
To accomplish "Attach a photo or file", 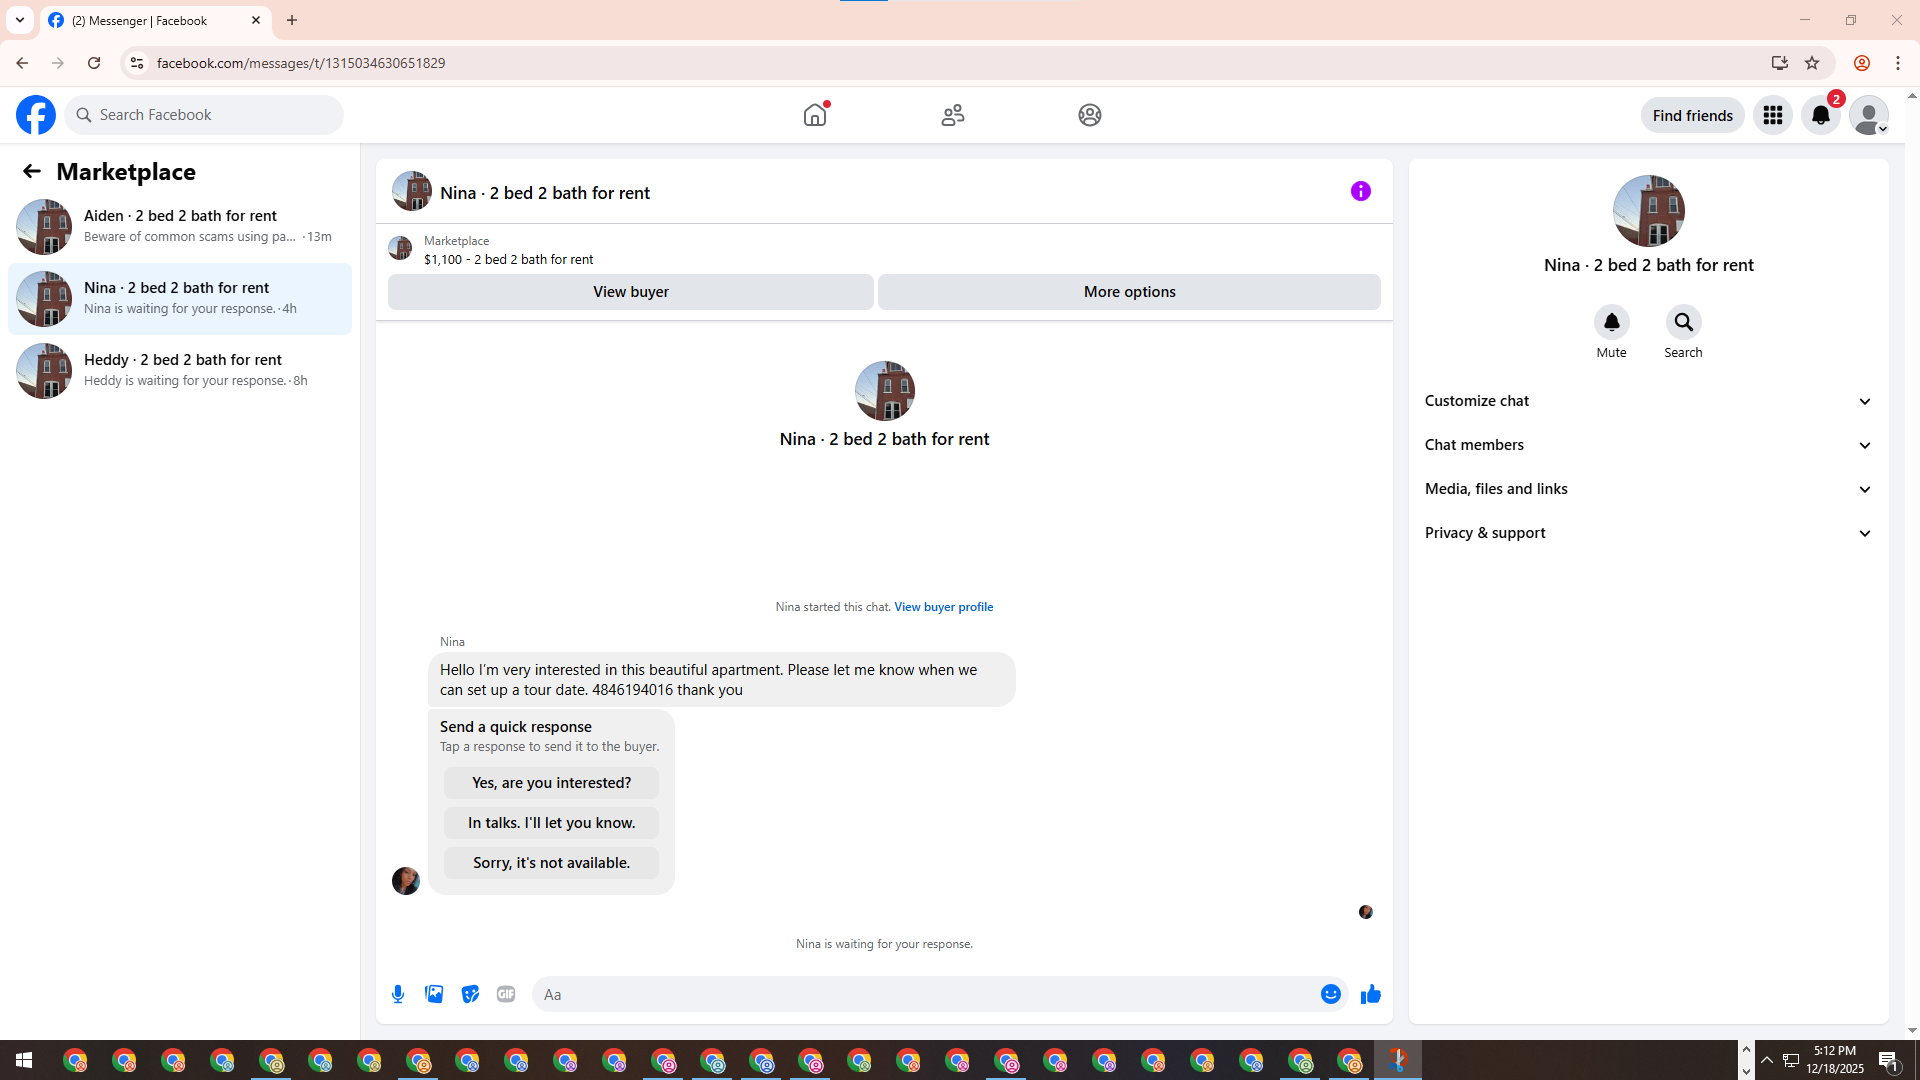I will 434,994.
